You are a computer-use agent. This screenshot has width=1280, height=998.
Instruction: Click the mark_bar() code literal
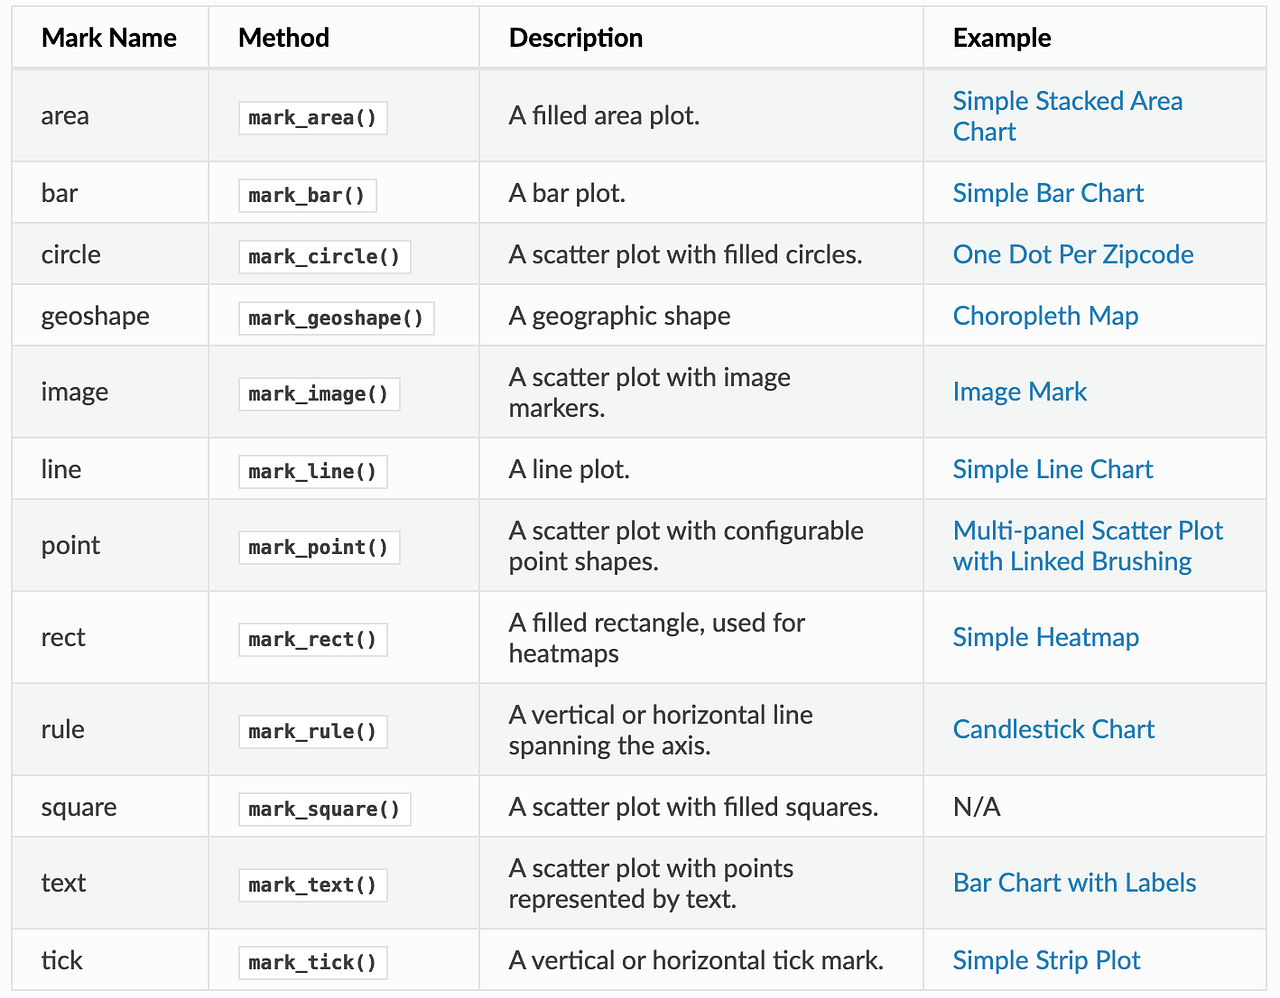(x=307, y=195)
